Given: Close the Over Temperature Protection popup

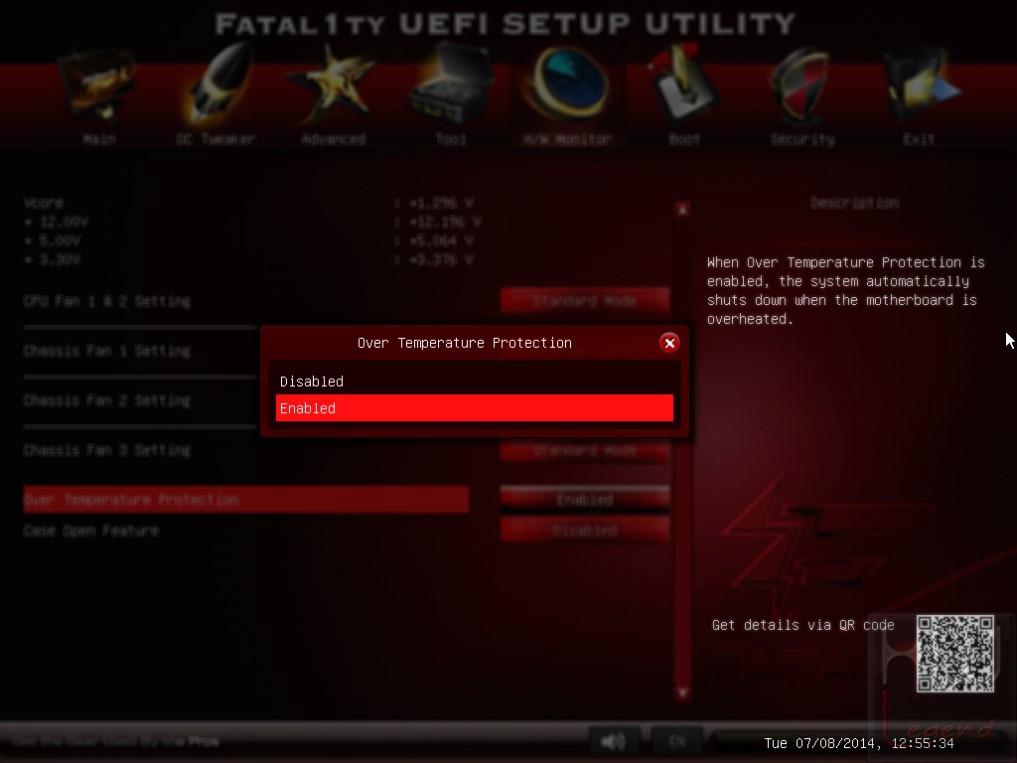Looking at the screenshot, I should pyautogui.click(x=669, y=343).
